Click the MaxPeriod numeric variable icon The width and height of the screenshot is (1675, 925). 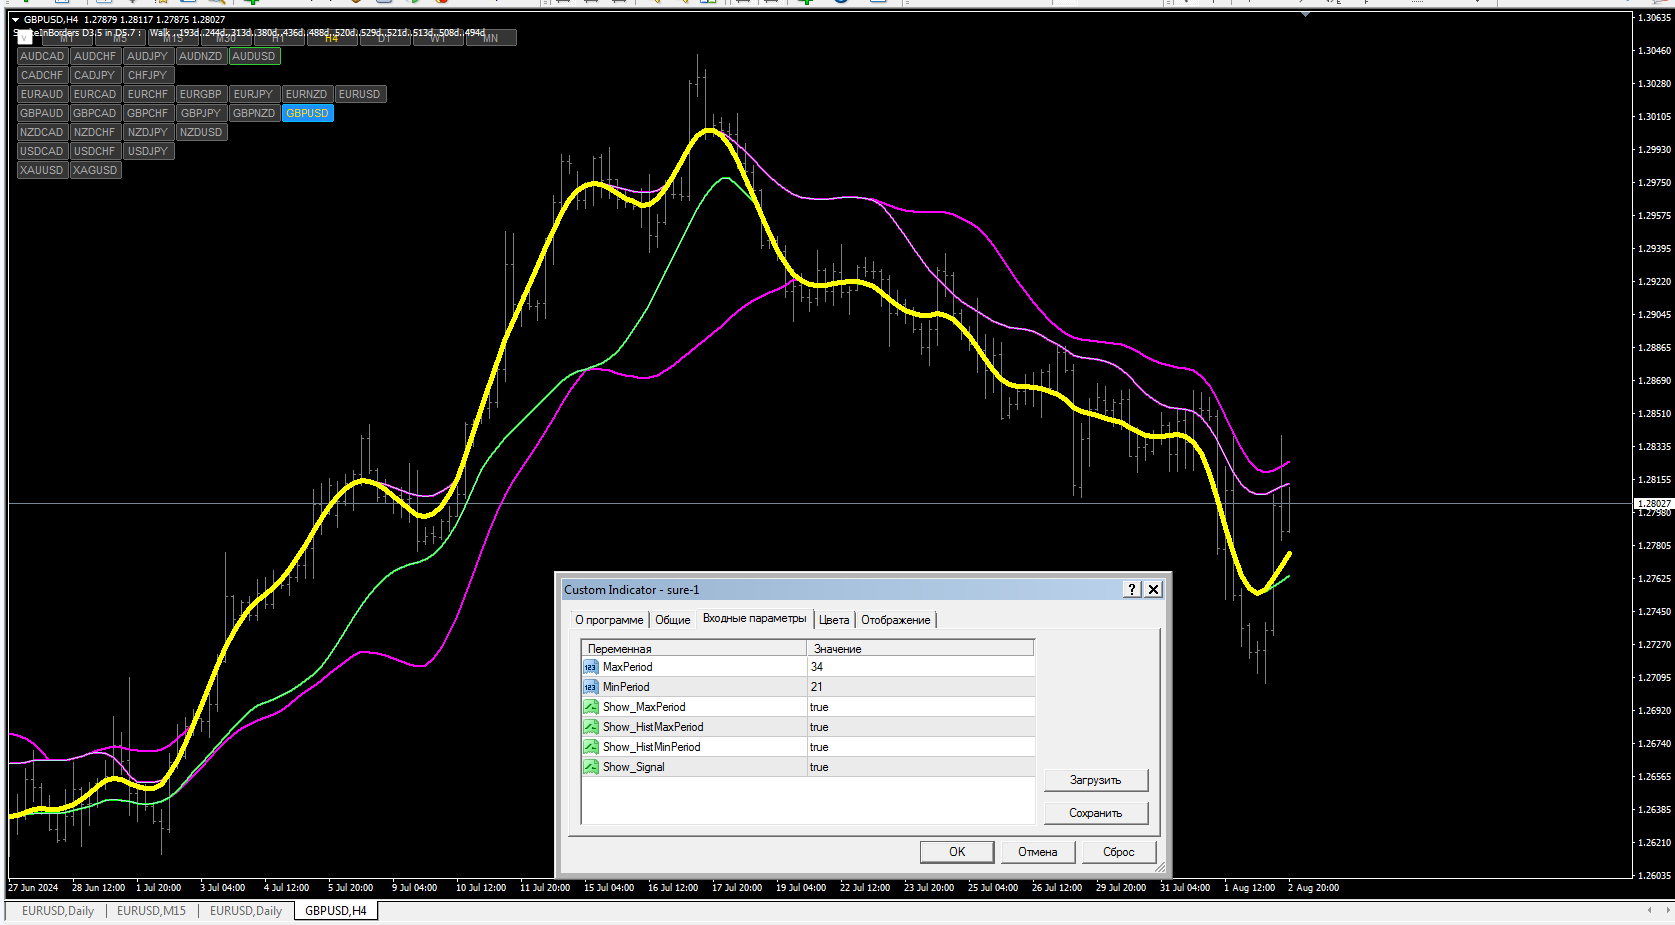click(590, 667)
